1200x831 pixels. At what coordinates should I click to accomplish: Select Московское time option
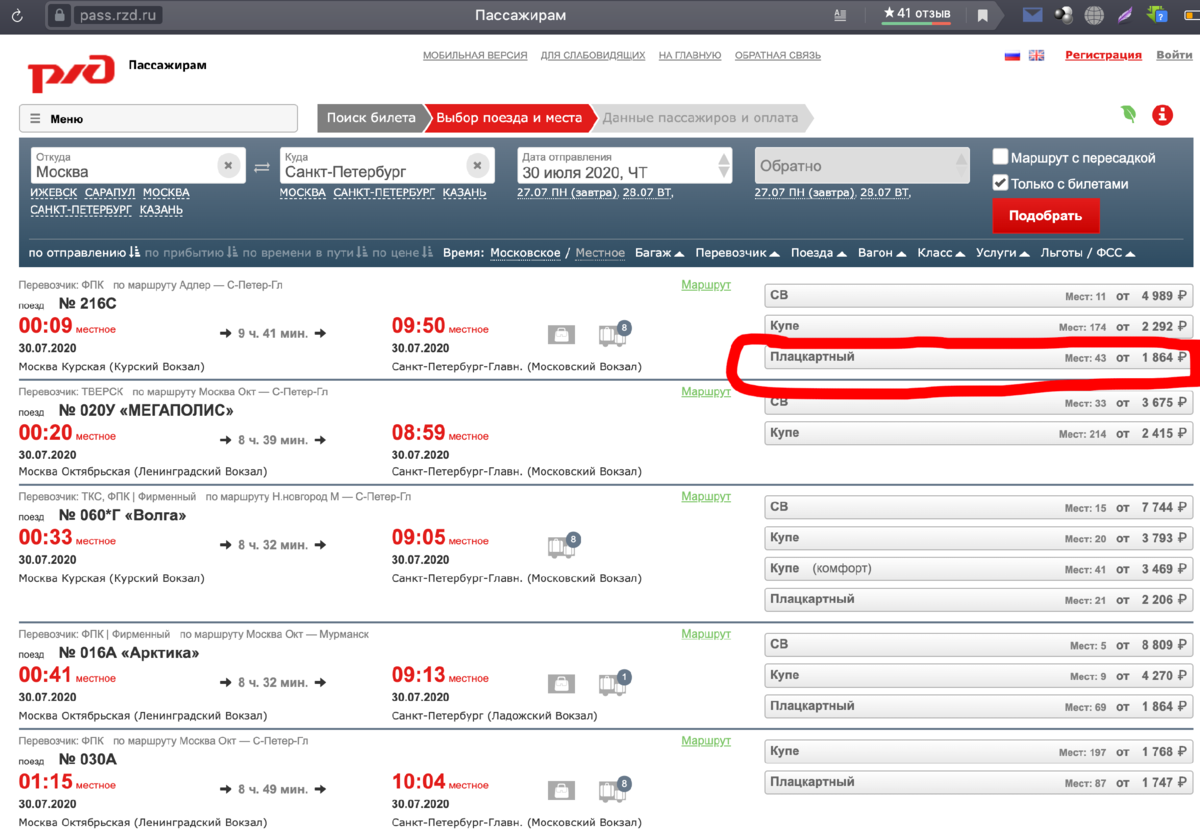pyautogui.click(x=525, y=253)
